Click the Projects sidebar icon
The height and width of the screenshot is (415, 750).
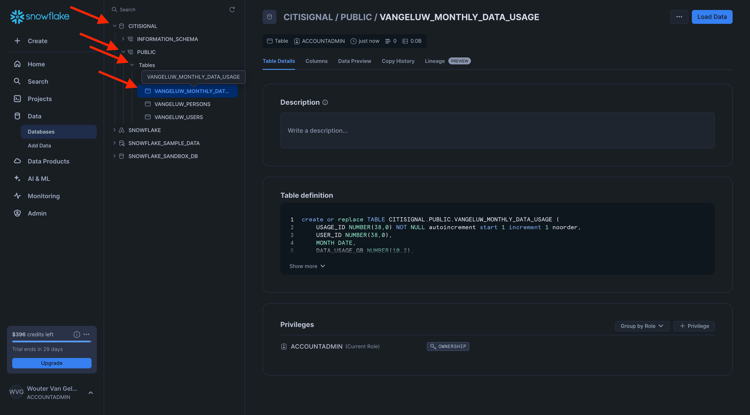[x=17, y=99]
